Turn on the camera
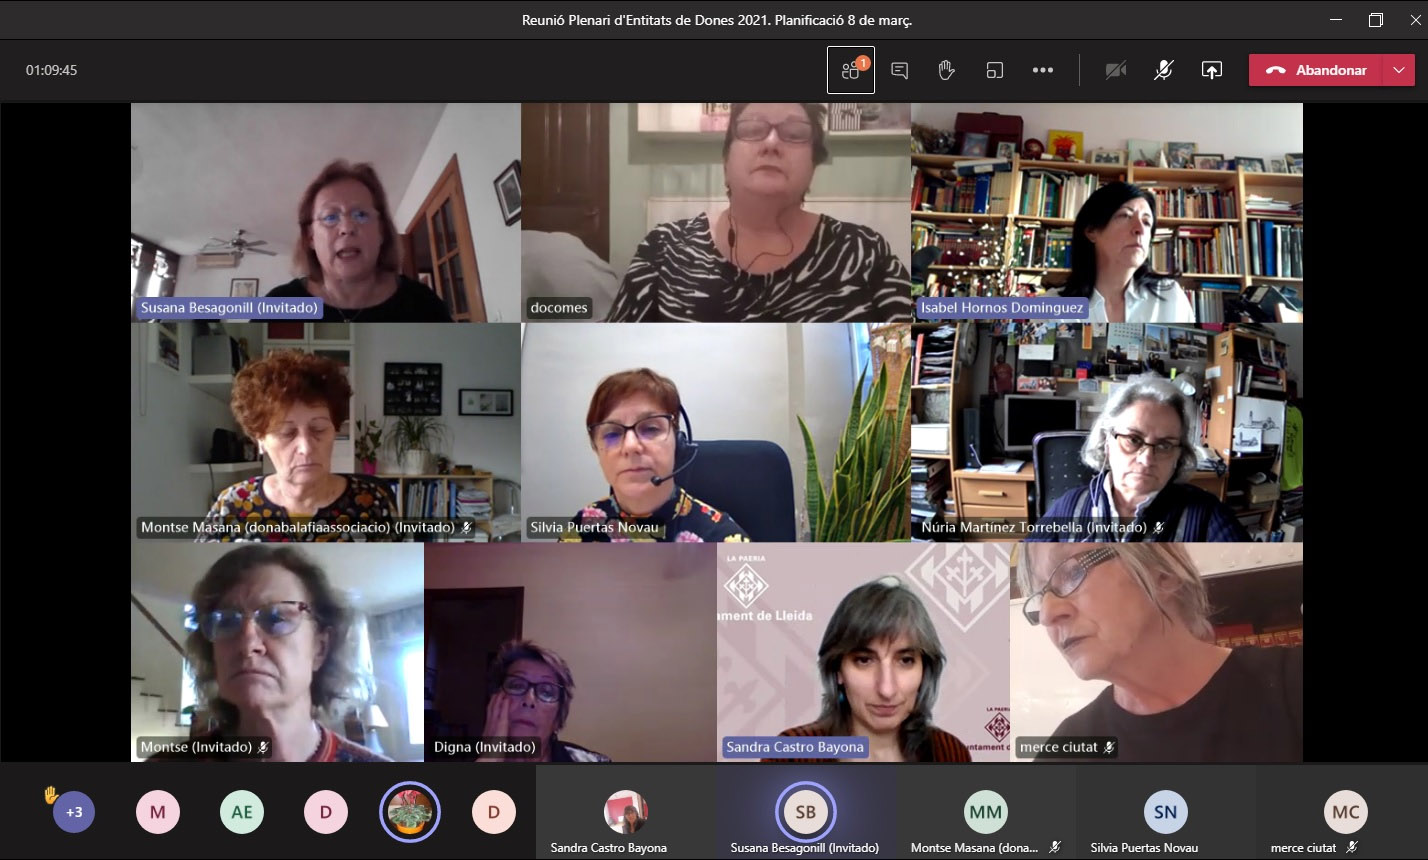This screenshot has height=860, width=1428. tap(1116, 70)
